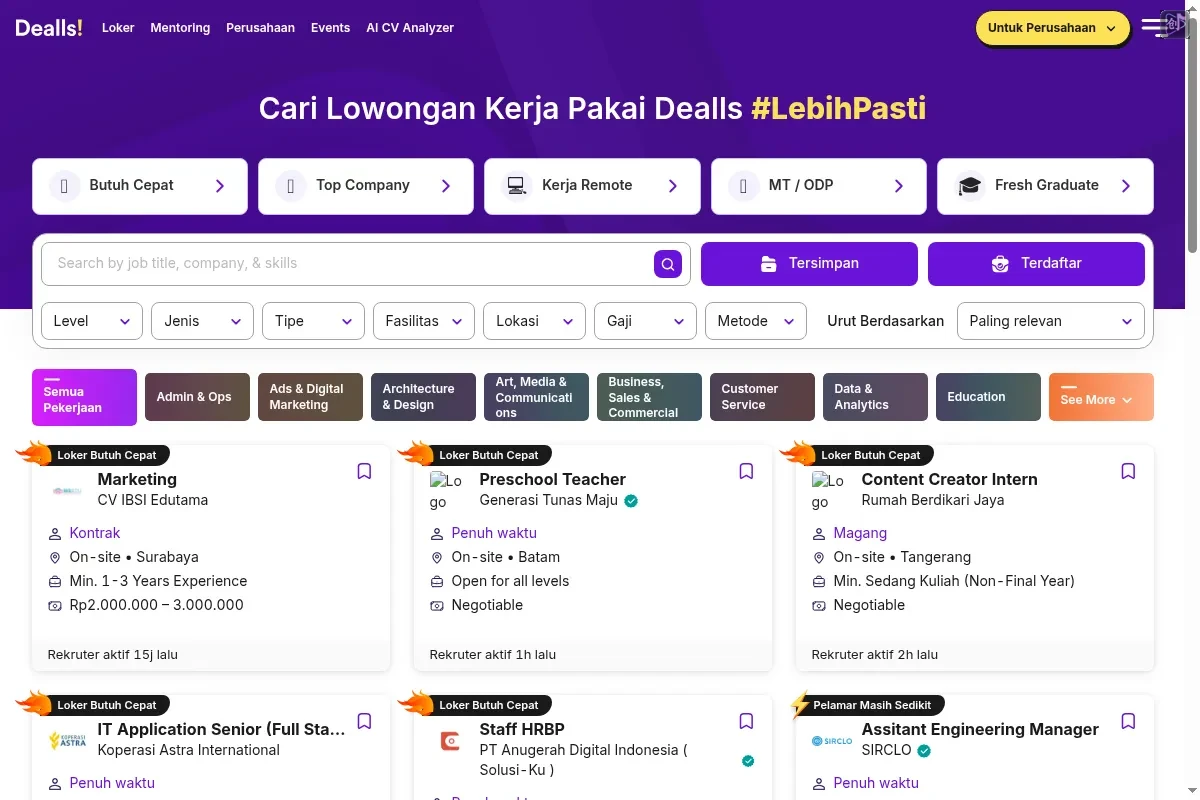Click the Koperasi Astra company logo

coord(67,741)
